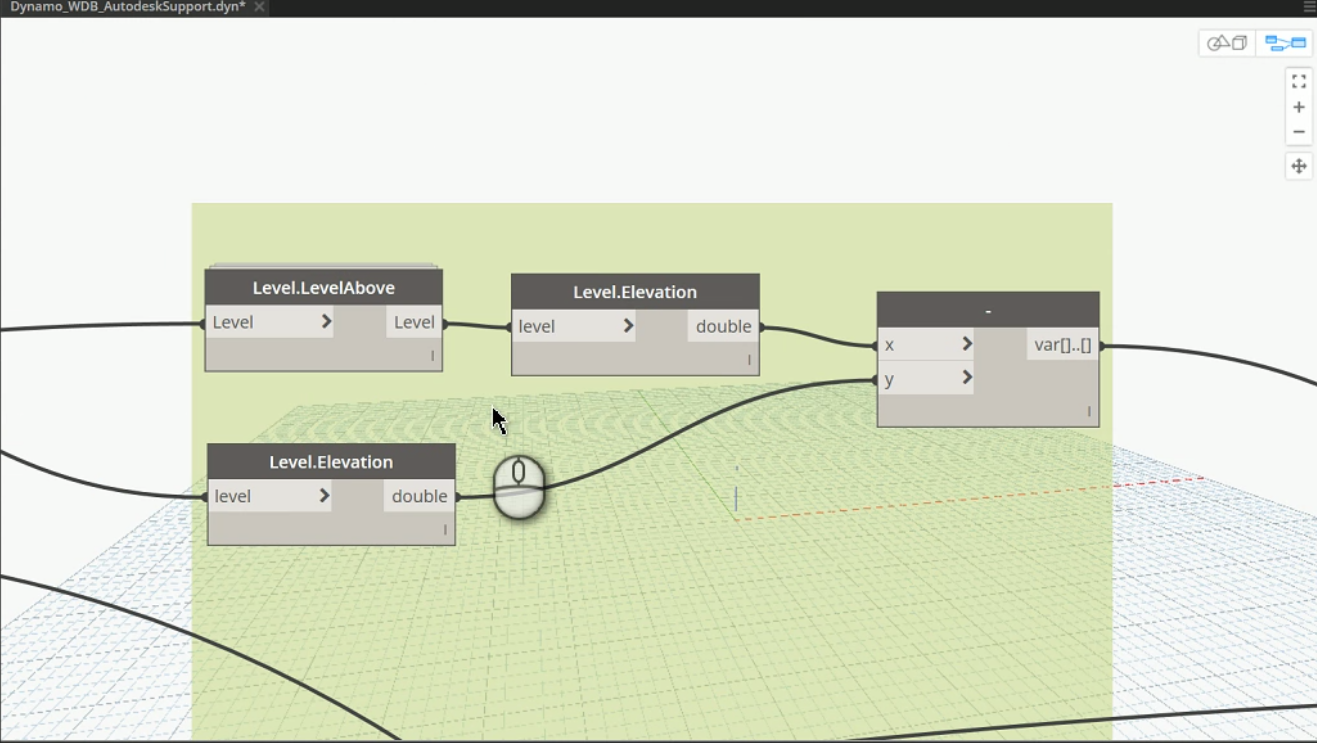1317x743 pixels.
Task: Click level input port on upper Level.Elevation
Action: click(574, 326)
